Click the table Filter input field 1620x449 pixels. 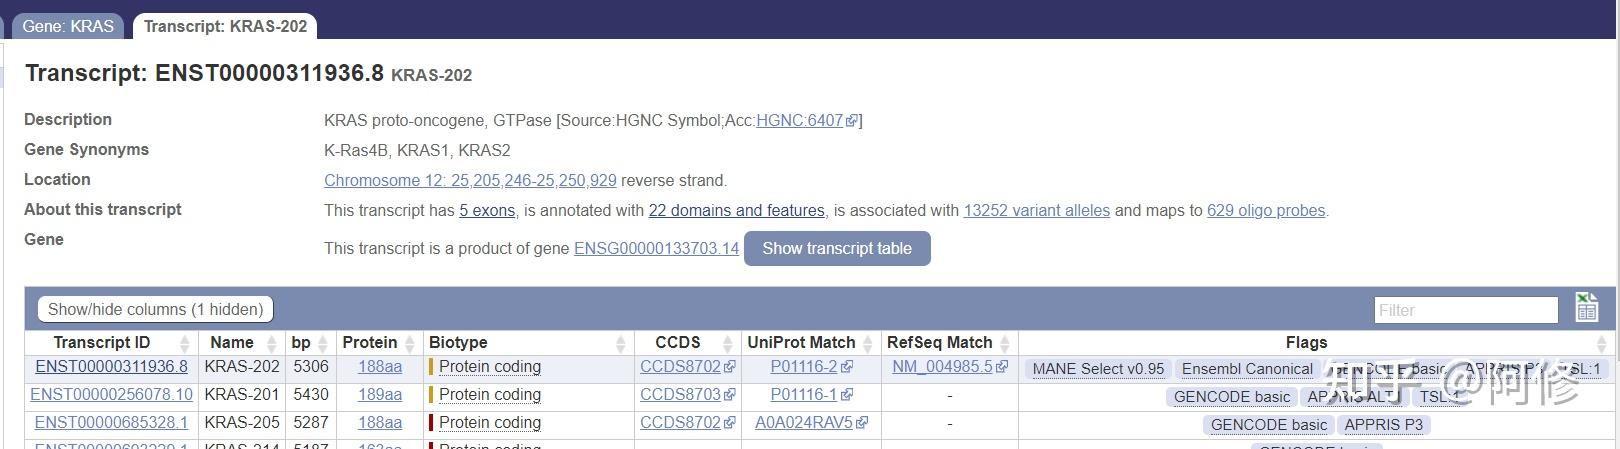(x=1465, y=310)
